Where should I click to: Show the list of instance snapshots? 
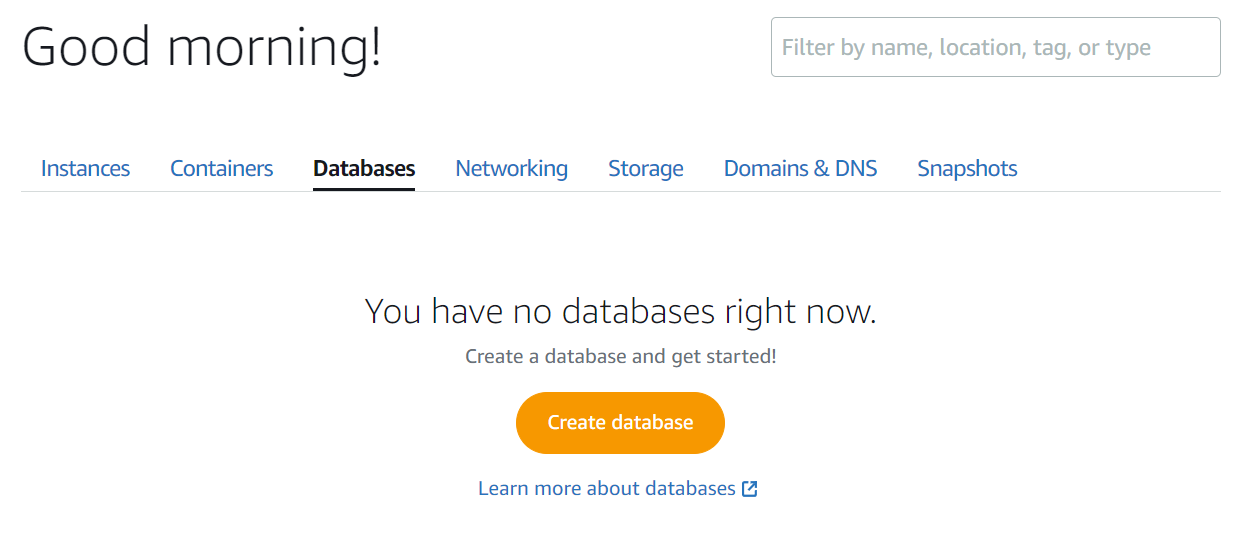point(967,168)
